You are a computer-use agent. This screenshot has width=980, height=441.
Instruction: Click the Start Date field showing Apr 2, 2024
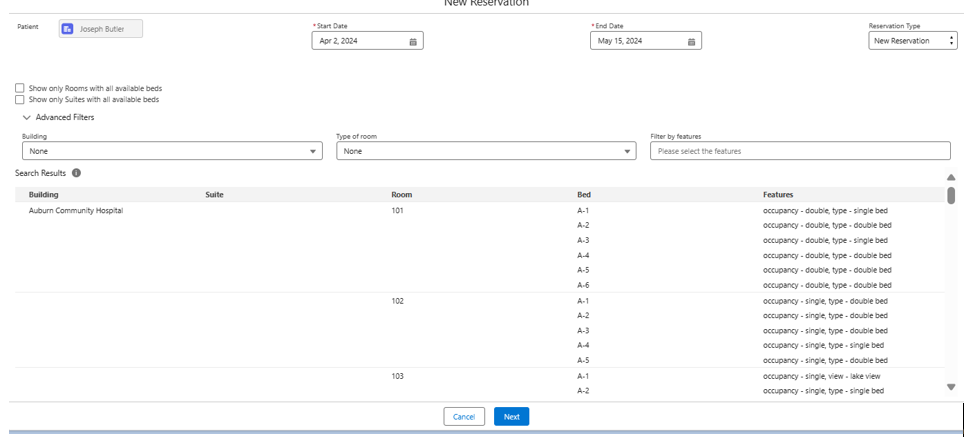click(358, 41)
